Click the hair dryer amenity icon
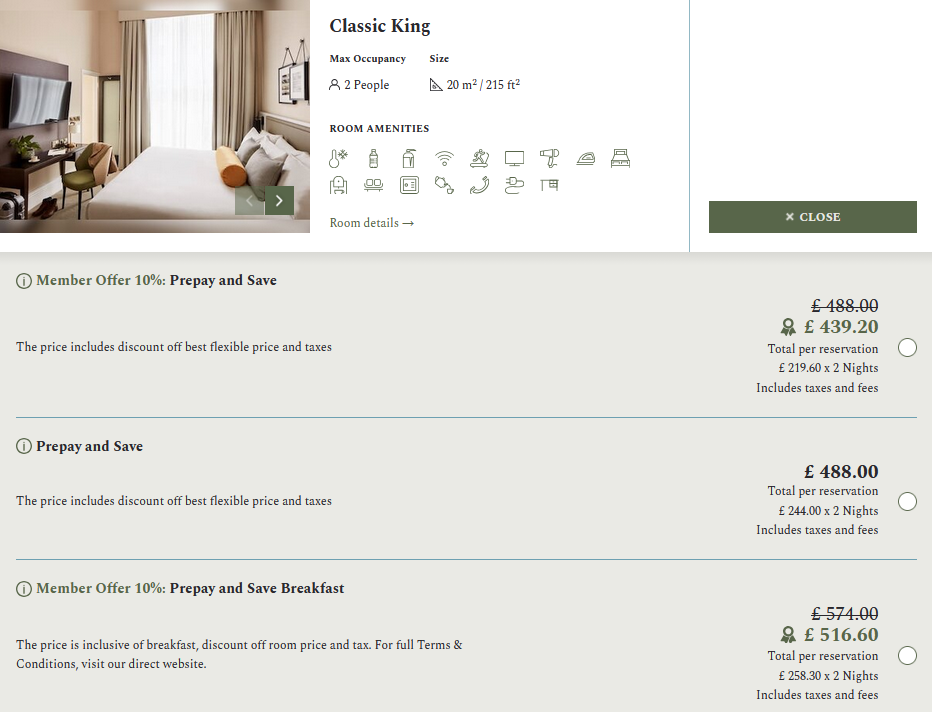This screenshot has height=712, width=932. coord(550,158)
